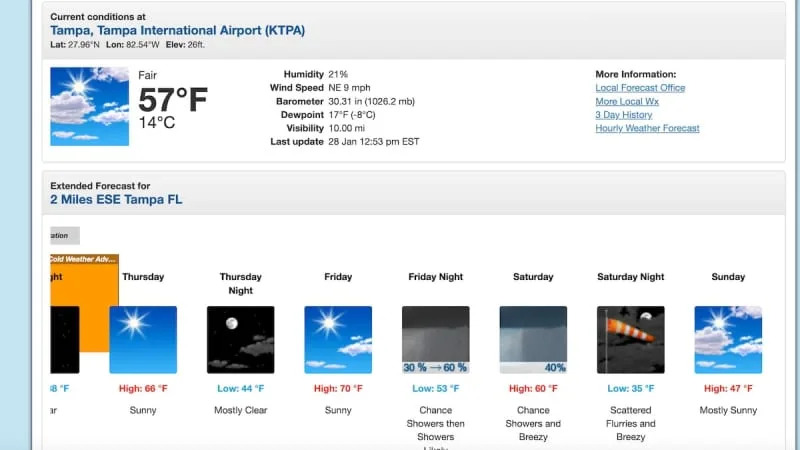Click Friday Night's chance showers icon
Viewport: 800px width, 450px height.
click(x=435, y=340)
